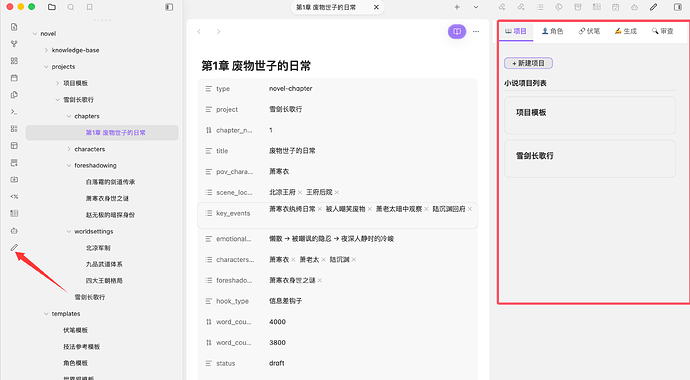
Task: Click the first link icon in right toolbar
Action: click(502, 7)
